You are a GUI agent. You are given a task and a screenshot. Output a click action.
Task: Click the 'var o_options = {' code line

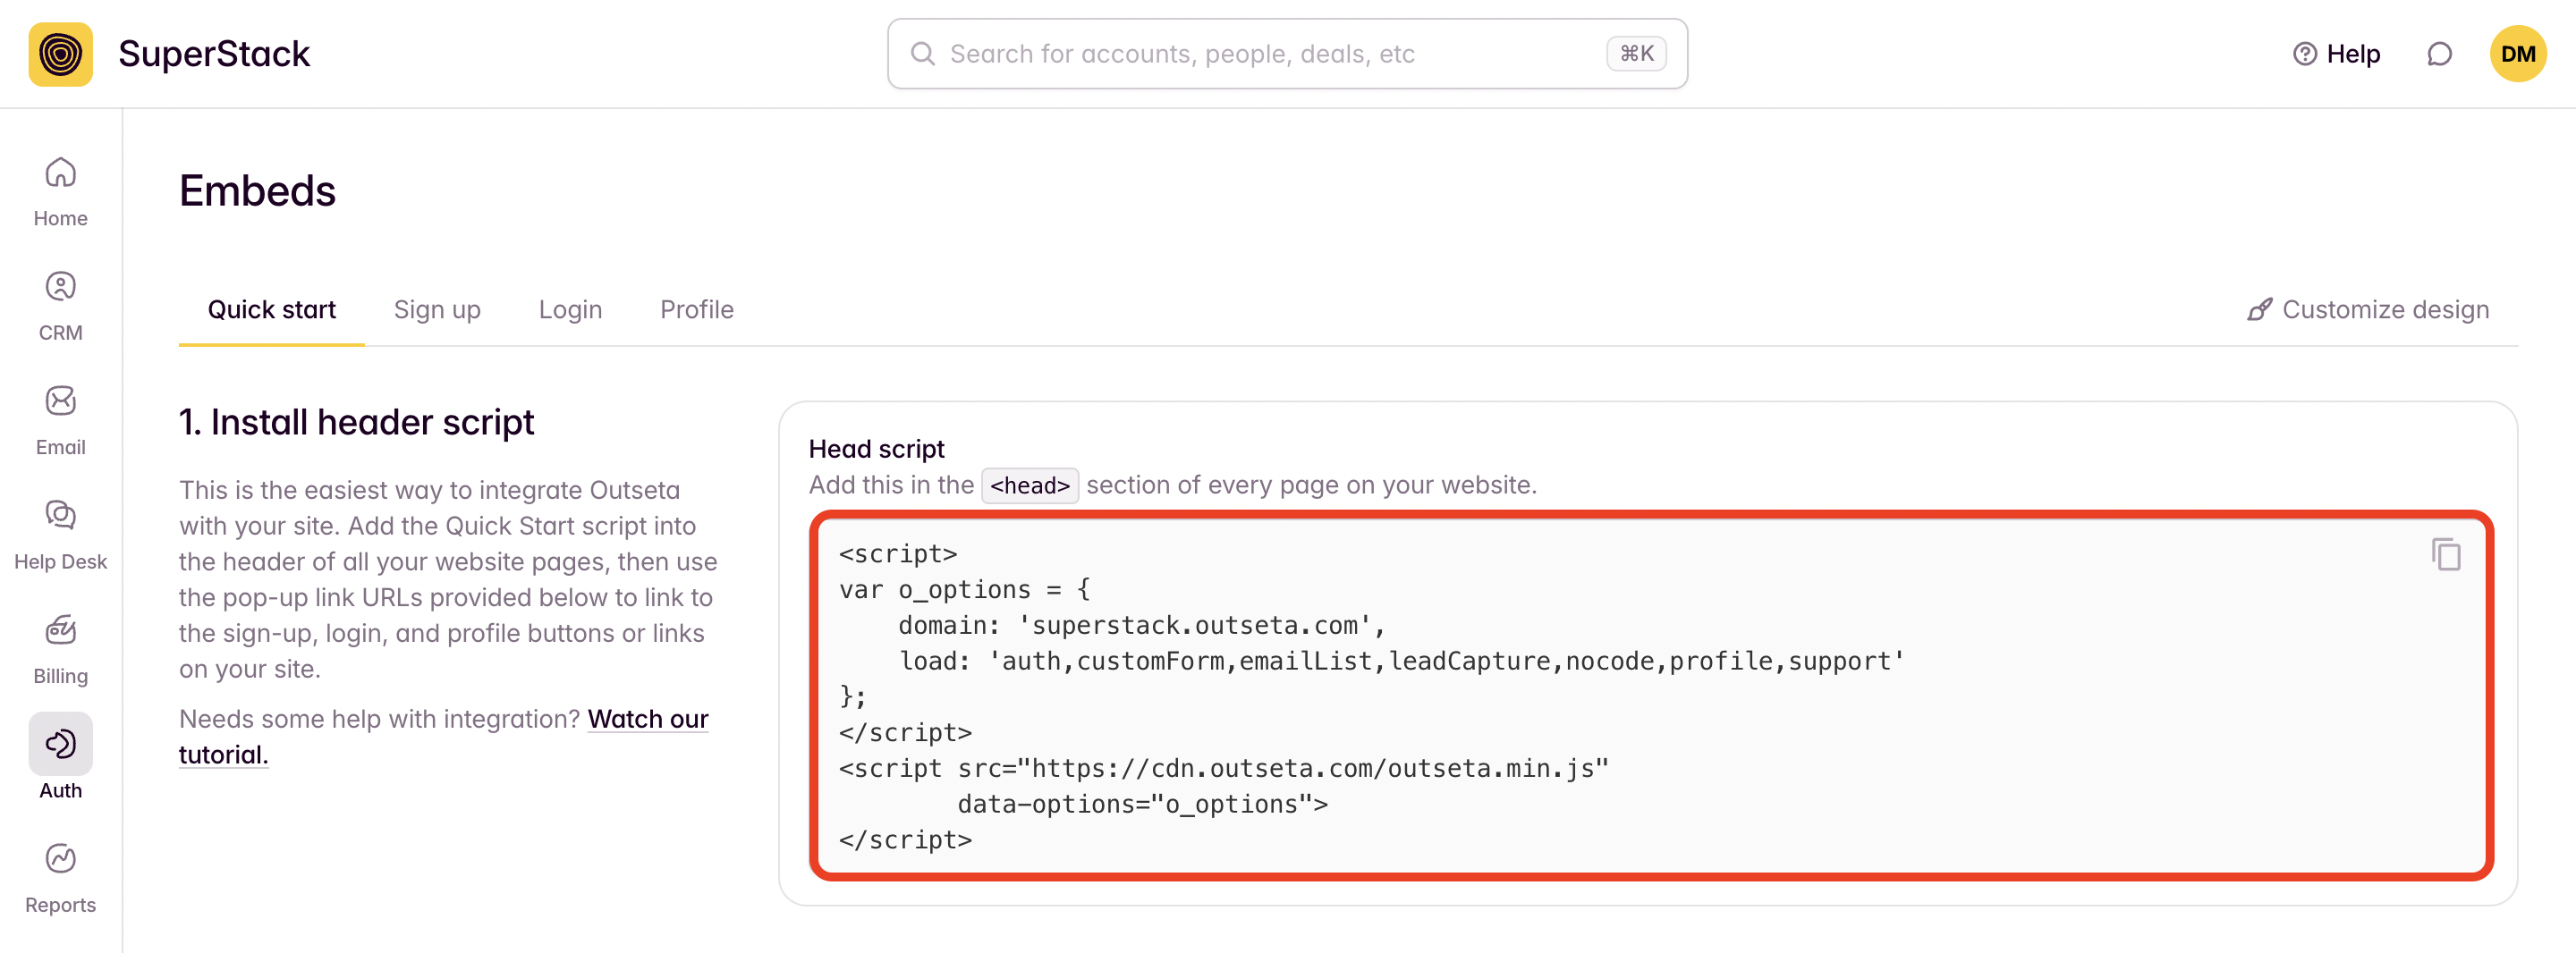(x=964, y=590)
